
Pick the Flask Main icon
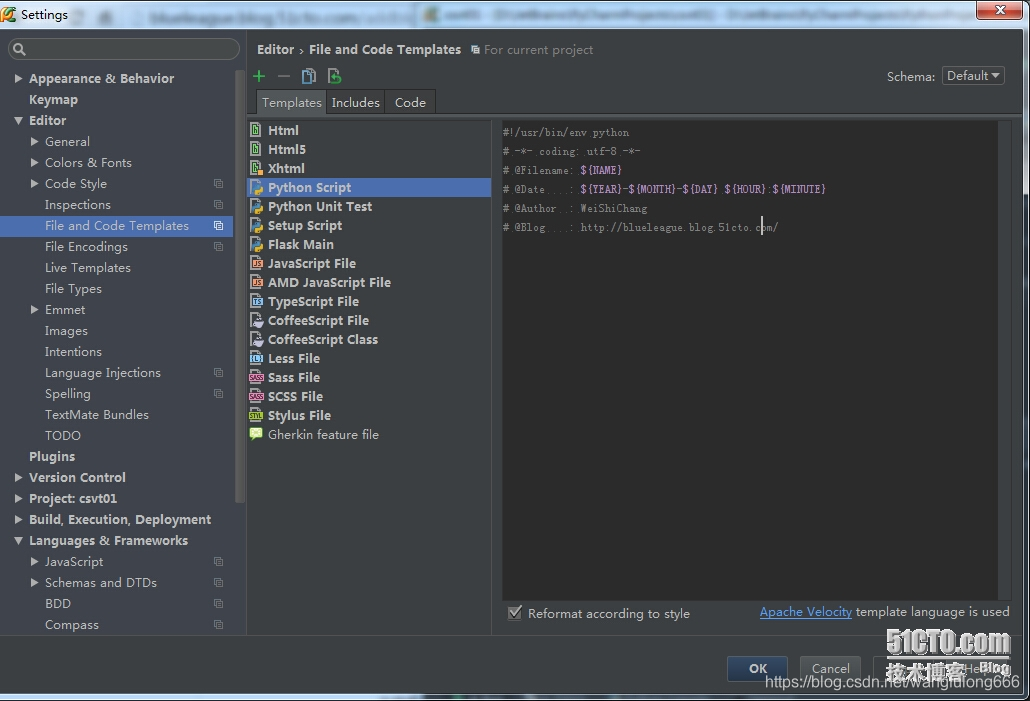click(x=256, y=244)
